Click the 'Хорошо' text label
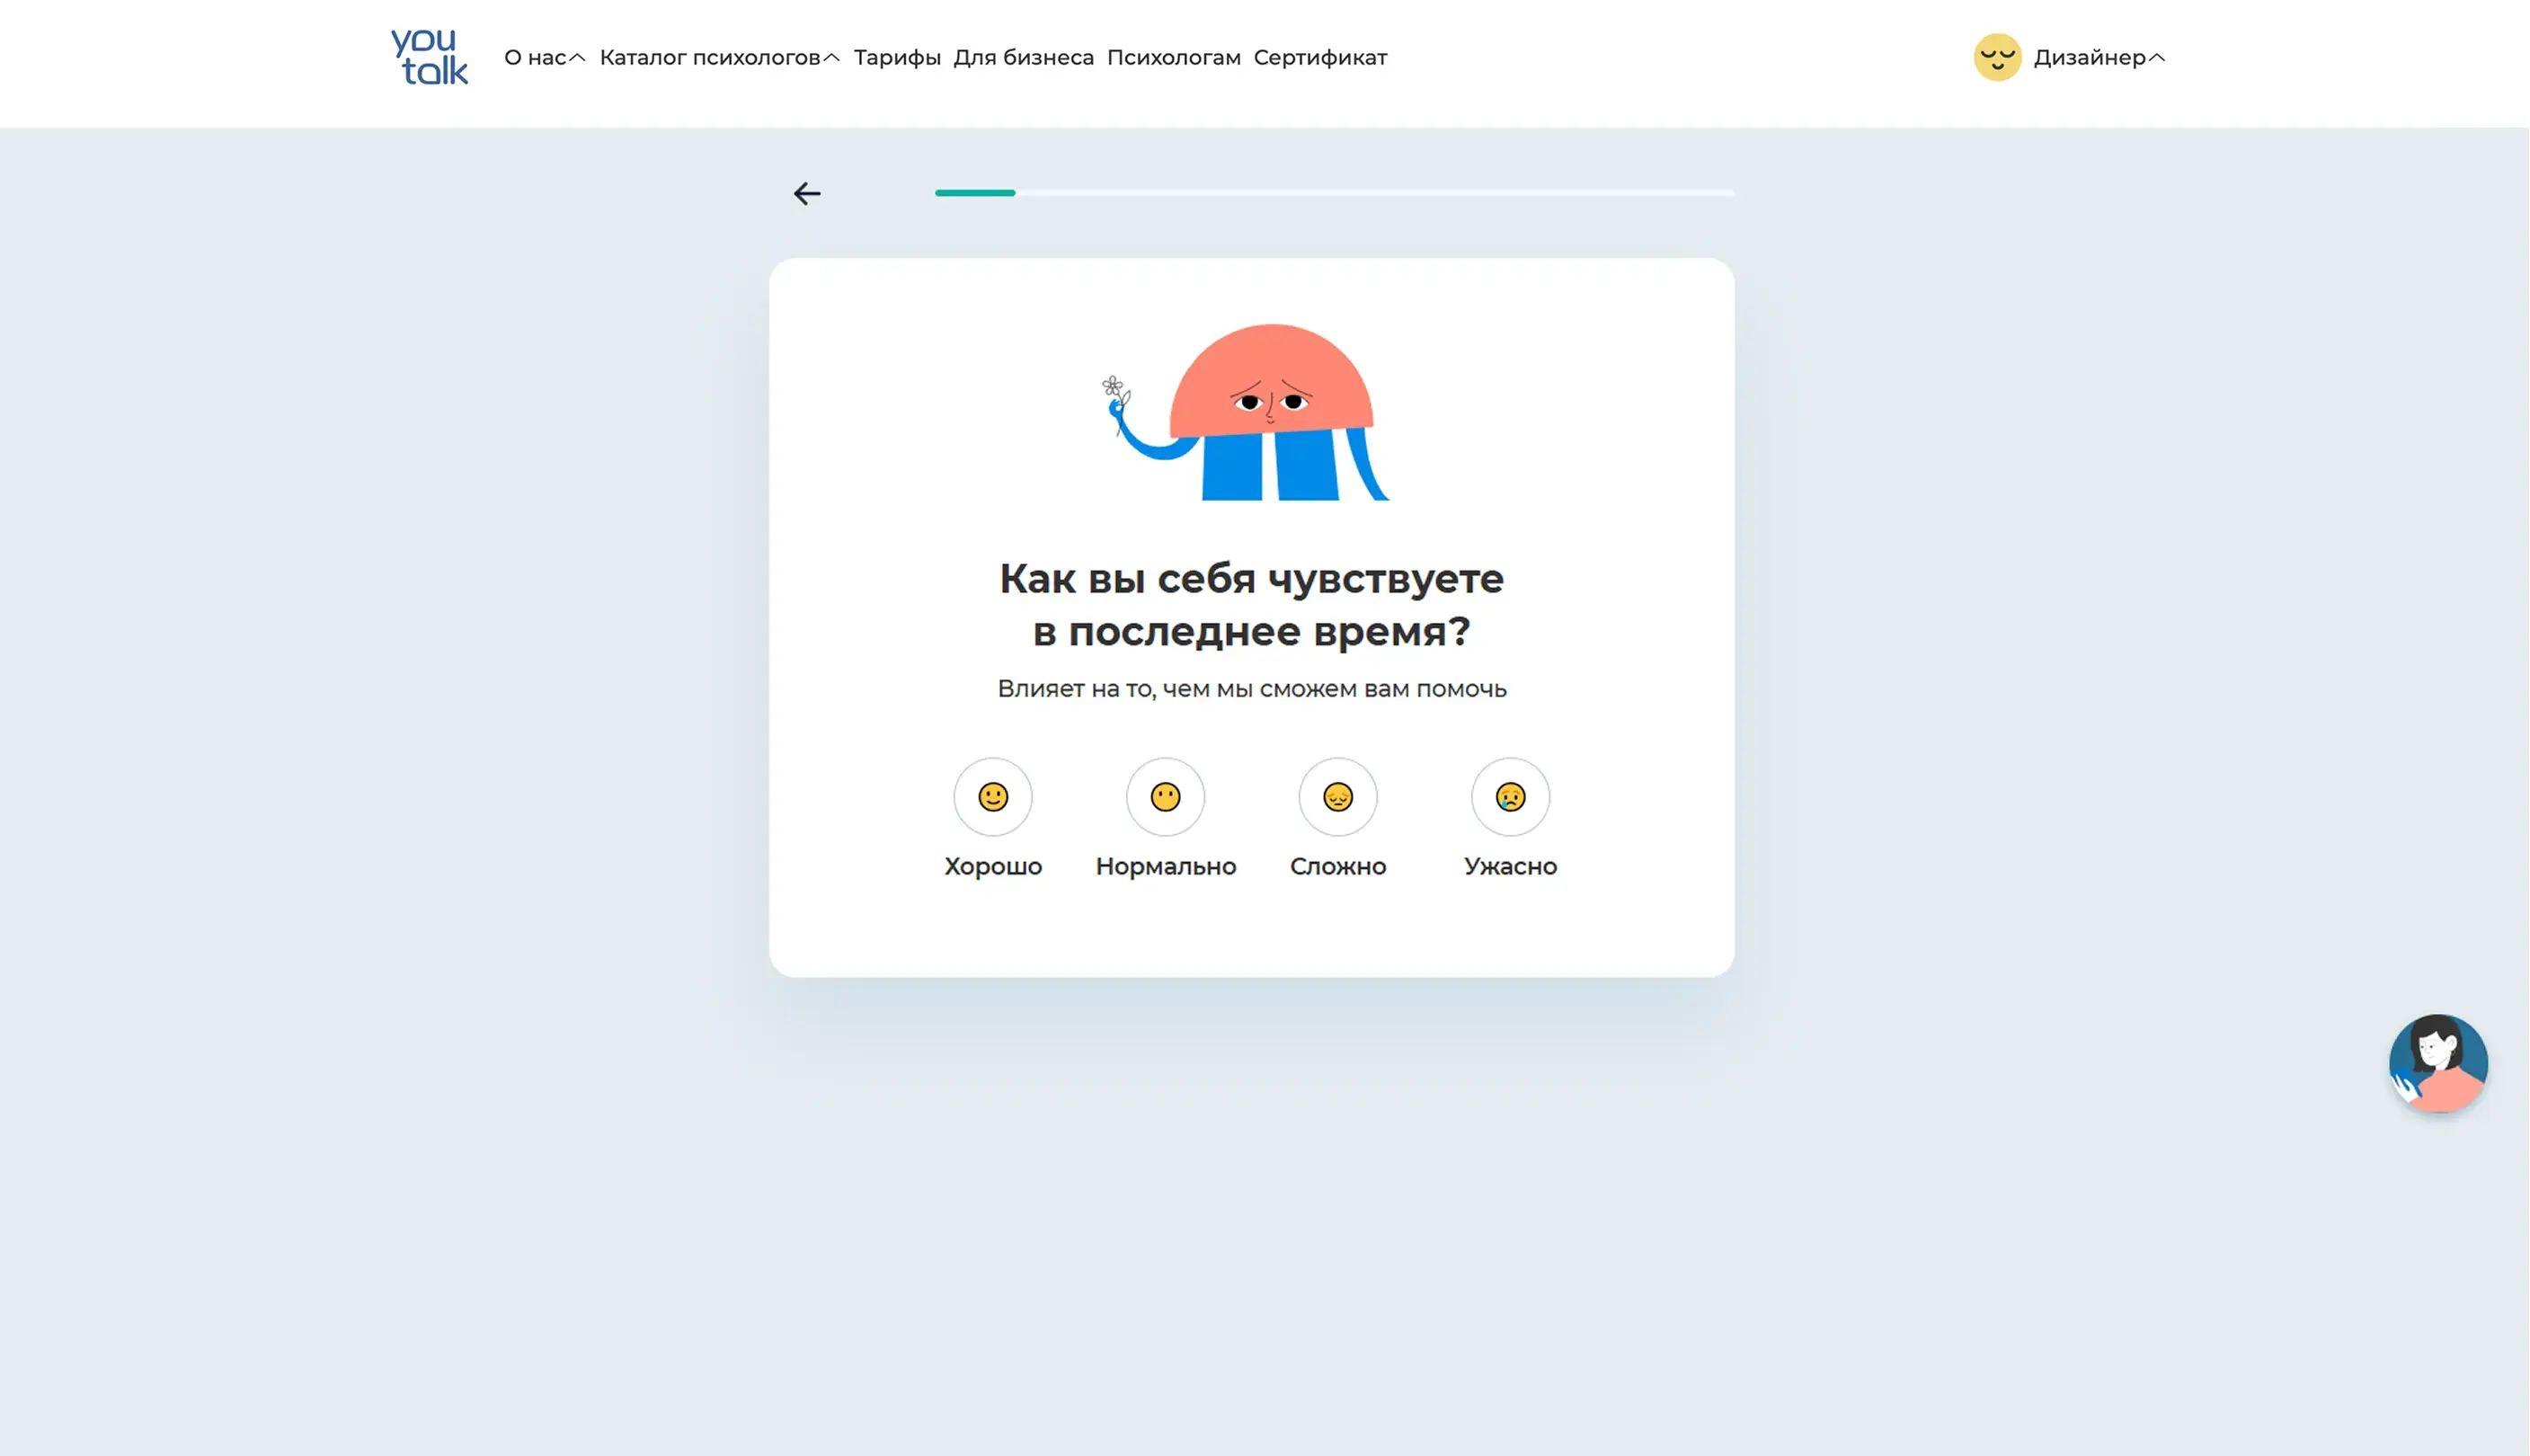Screen dimensions: 2530x1456 pos(993,866)
